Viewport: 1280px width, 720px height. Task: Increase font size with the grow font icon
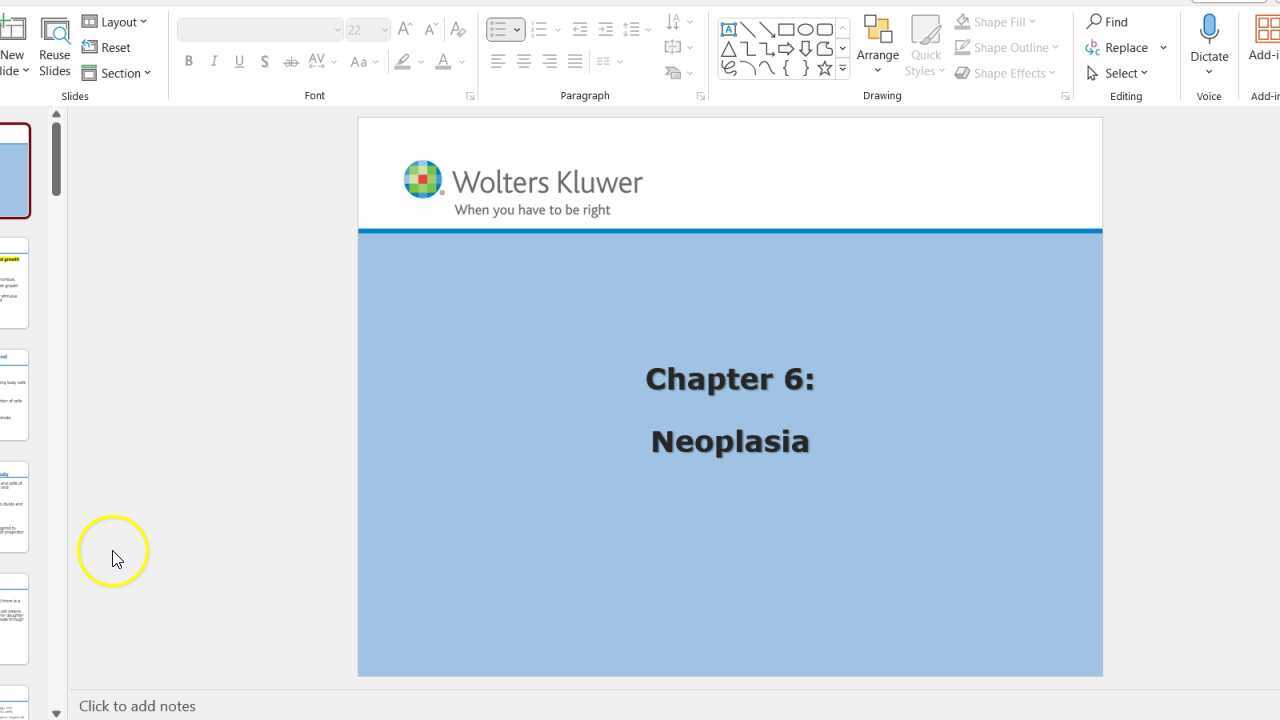point(404,29)
